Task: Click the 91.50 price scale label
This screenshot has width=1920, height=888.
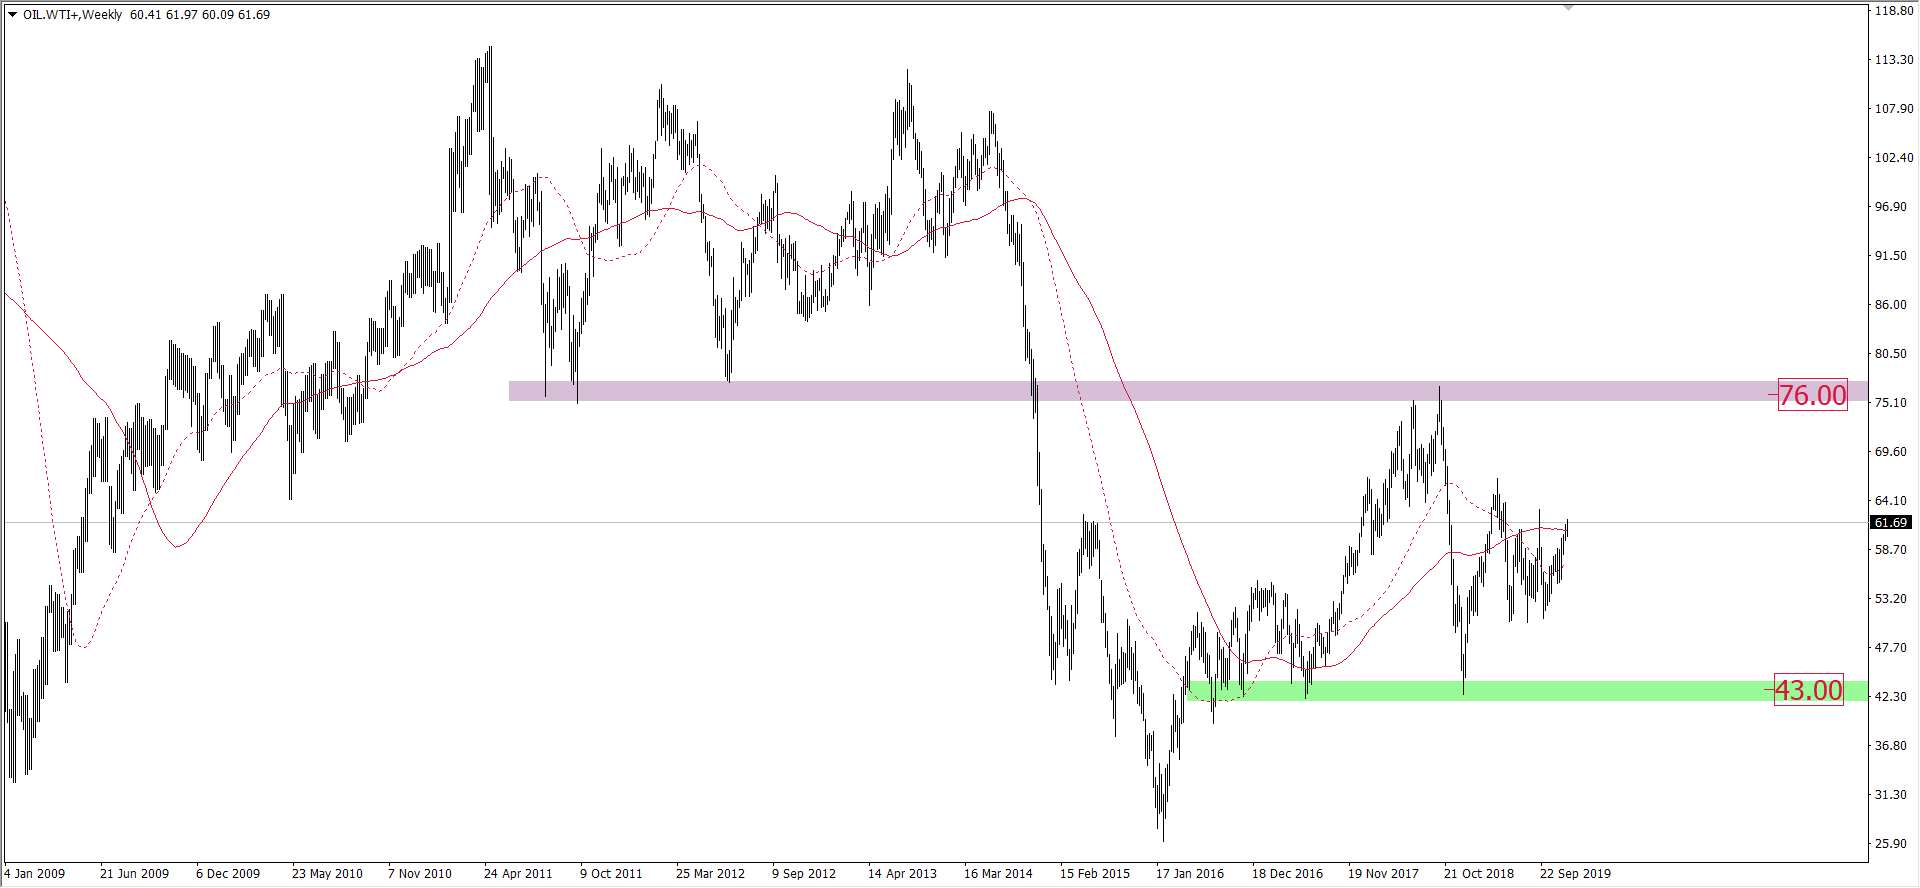Action: (x=1890, y=256)
